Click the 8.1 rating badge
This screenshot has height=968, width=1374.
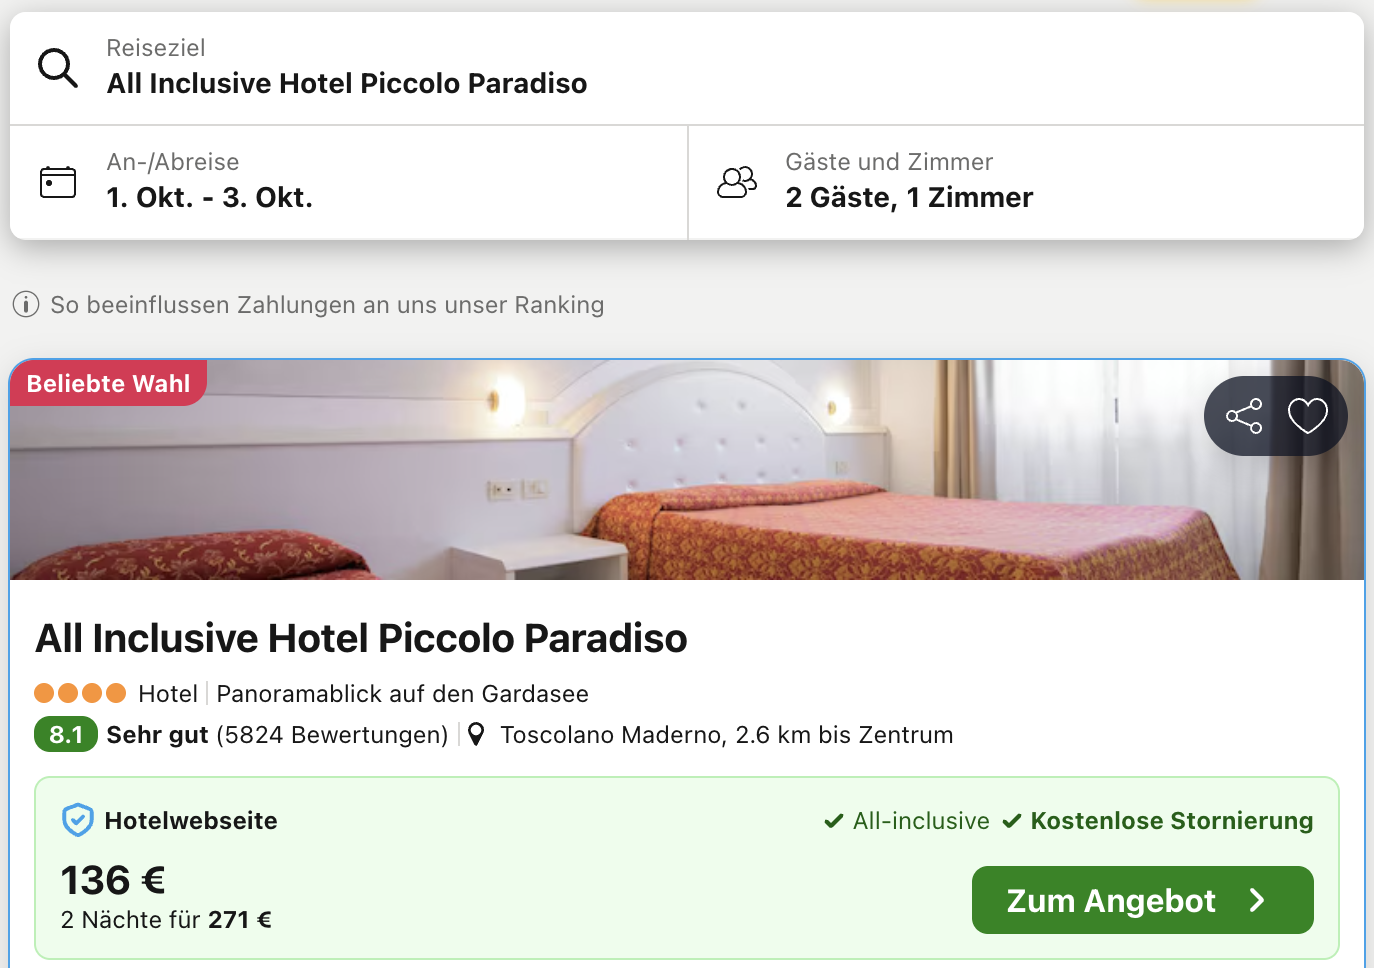66,735
